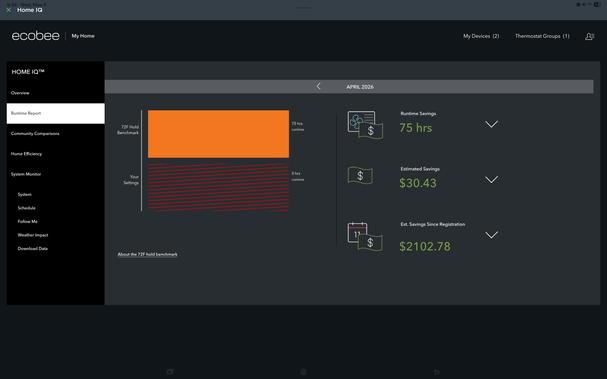Screen dimensions: 607x379
Task: Select Overview in Home IQ sidebar
Action: click(x=20, y=93)
